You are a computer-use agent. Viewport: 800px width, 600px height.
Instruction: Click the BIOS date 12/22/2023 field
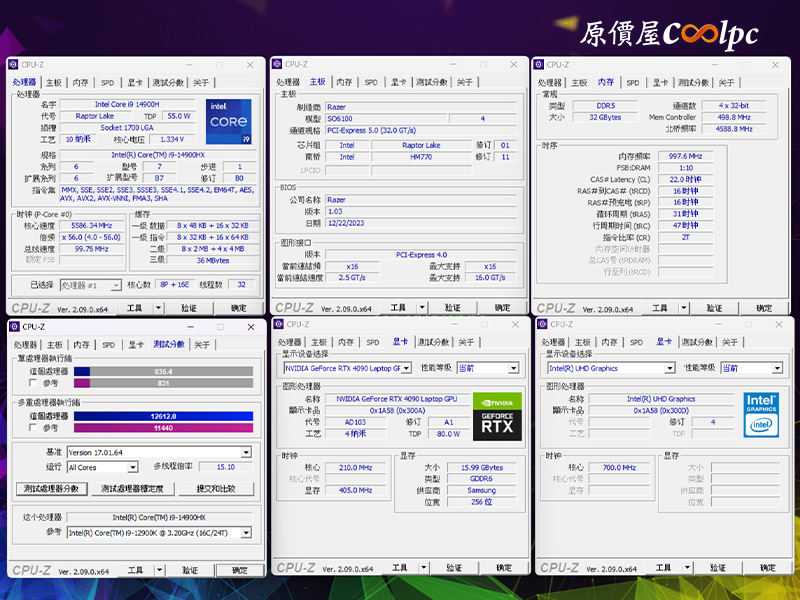click(421, 223)
